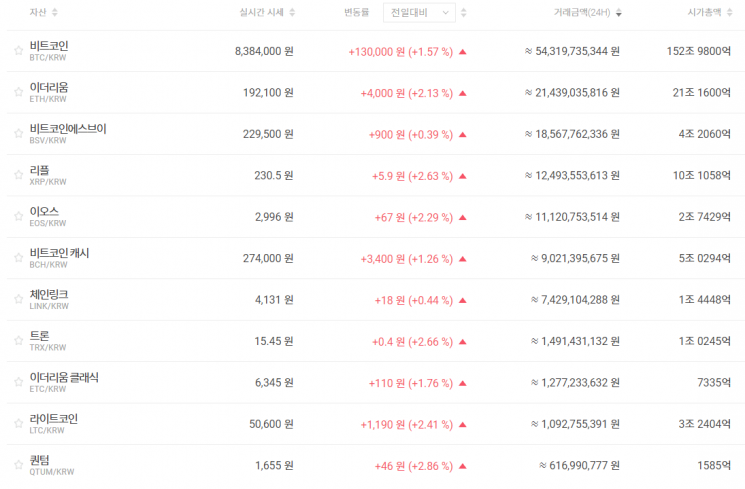Click up triangle in 라이트코인 row
745x489 pixels.
coord(463,424)
